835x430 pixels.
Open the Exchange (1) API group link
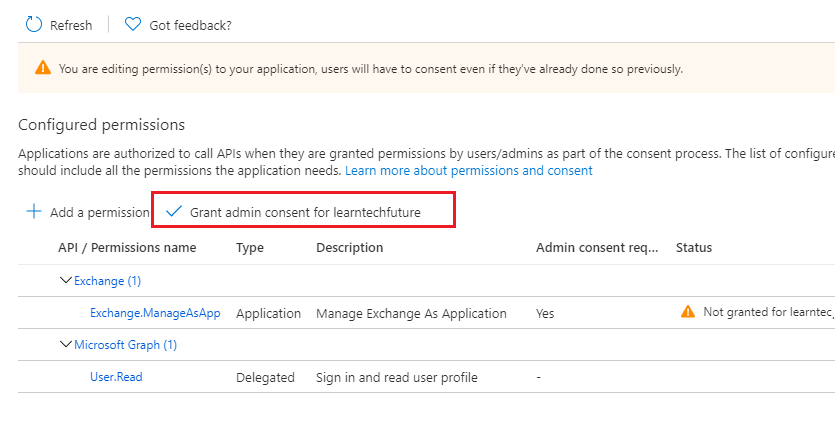[x=107, y=281]
